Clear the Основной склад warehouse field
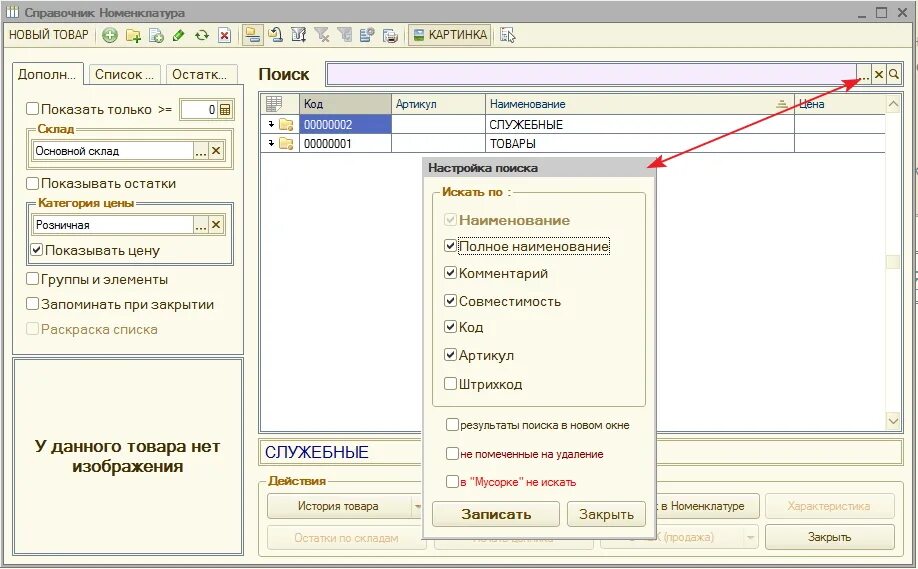 pos(216,151)
